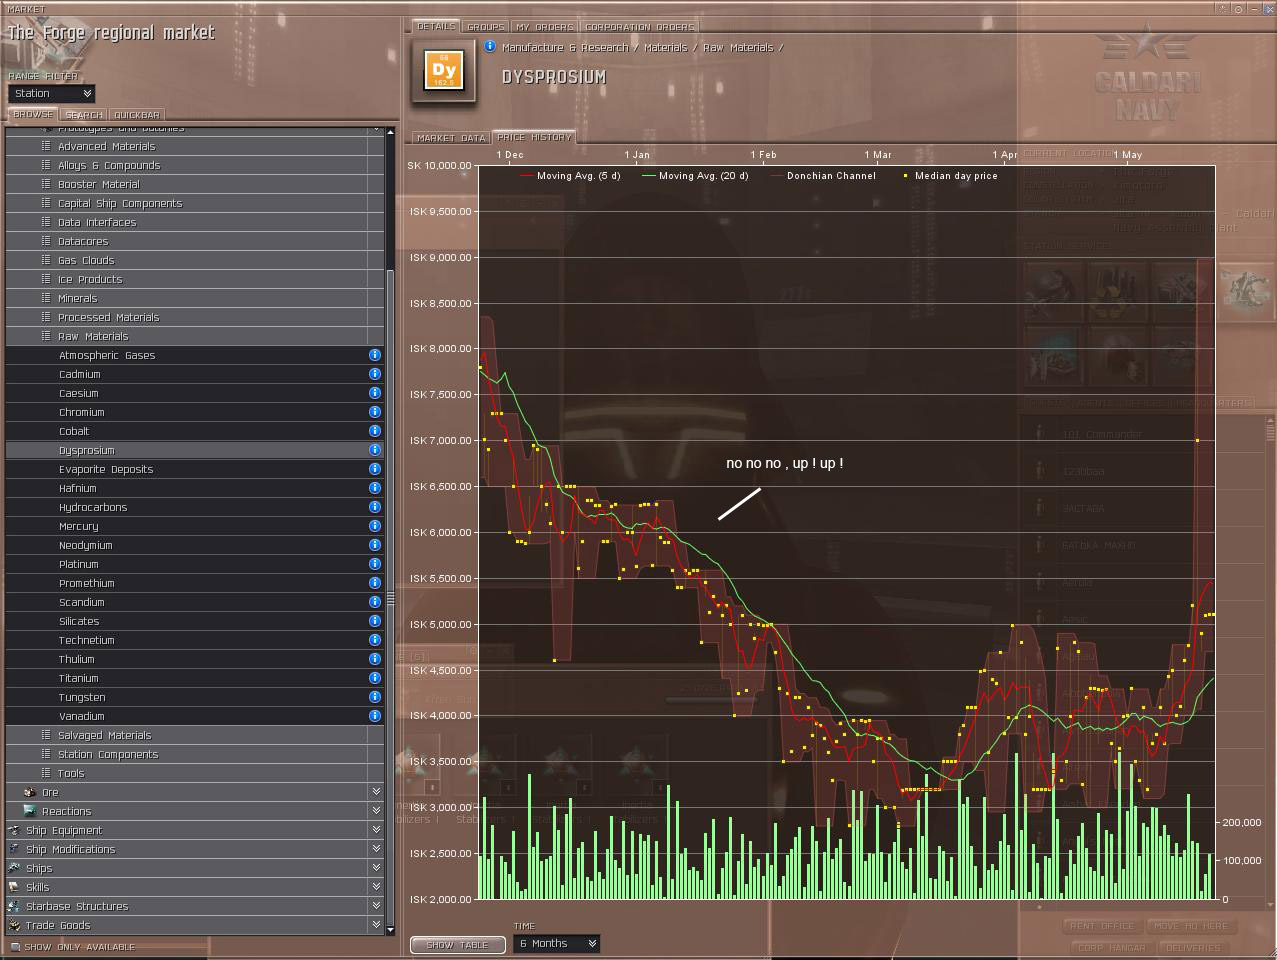The height and width of the screenshot is (960, 1277).
Task: Expand the Ships category
Action: coord(376,868)
